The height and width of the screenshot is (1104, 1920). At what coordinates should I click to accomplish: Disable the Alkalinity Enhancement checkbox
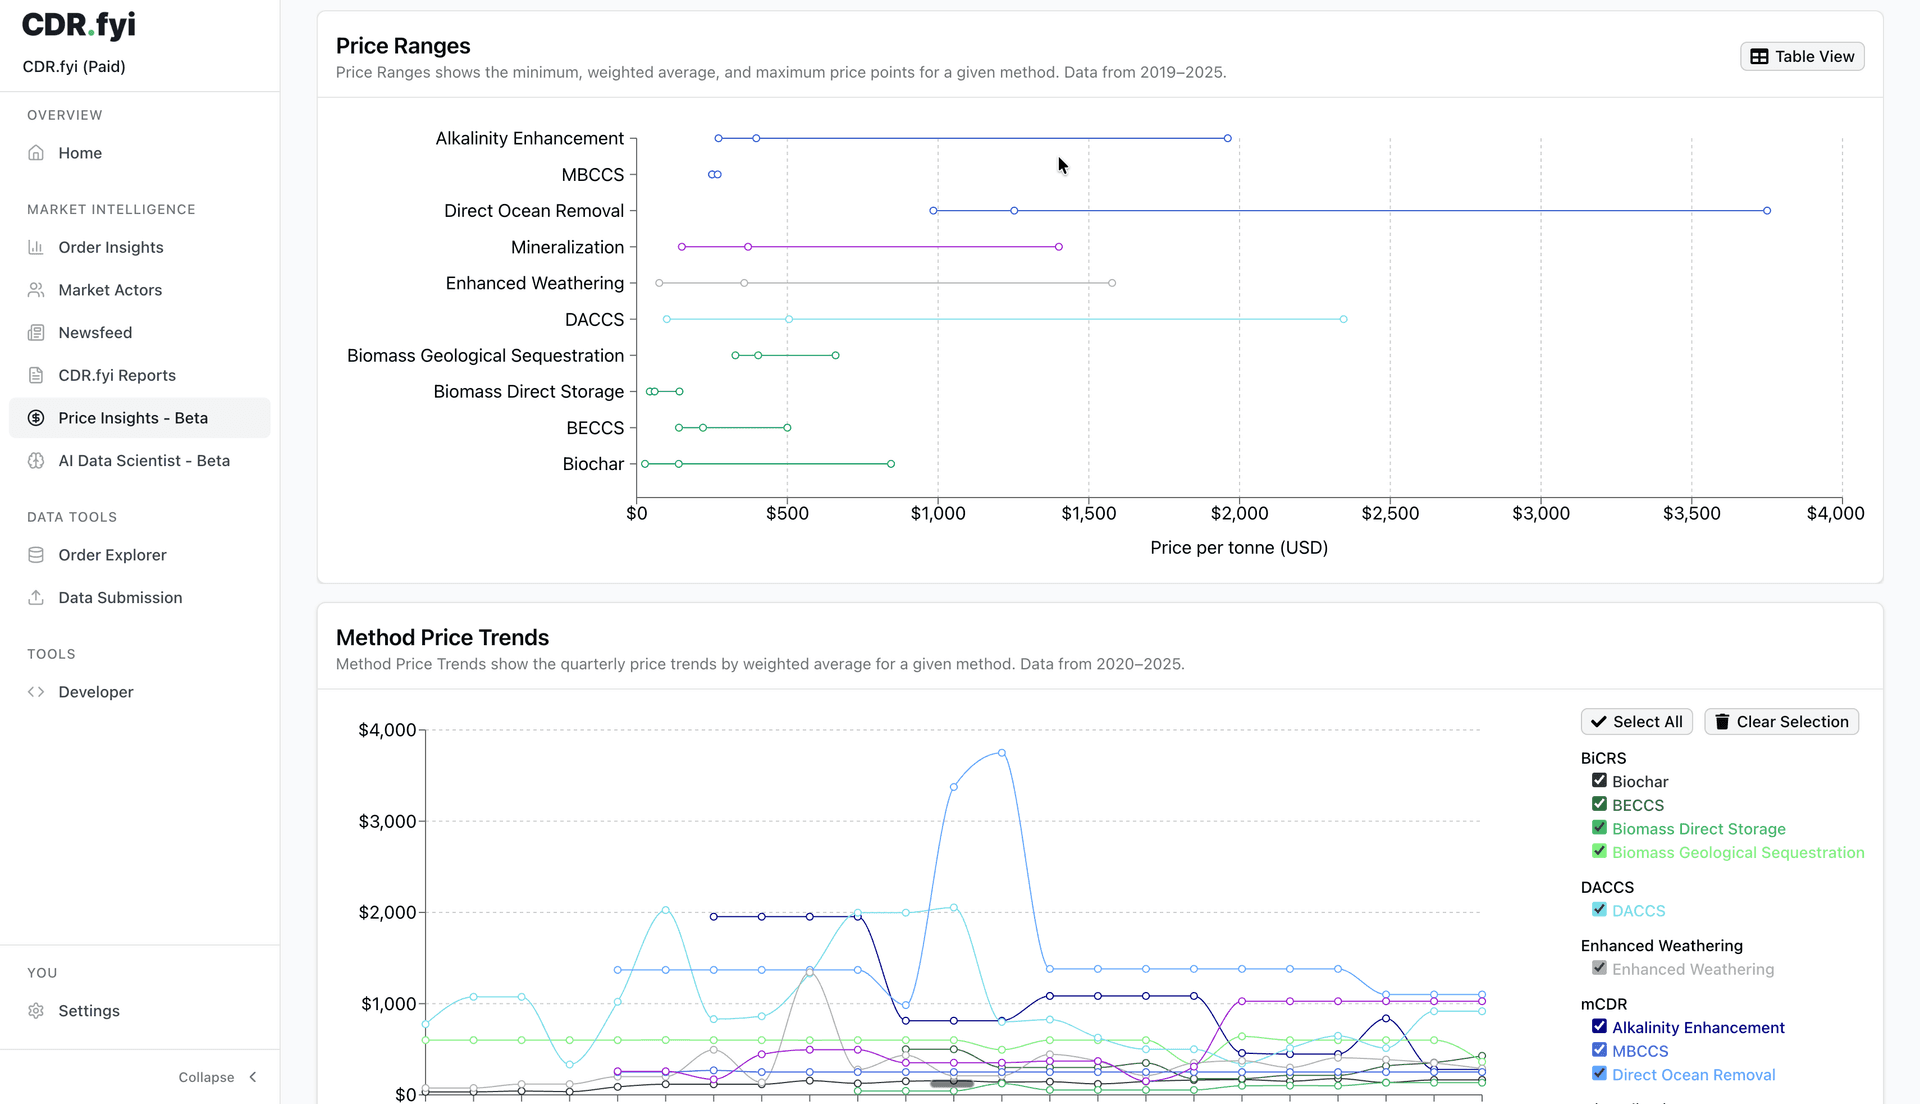[x=1599, y=1027]
